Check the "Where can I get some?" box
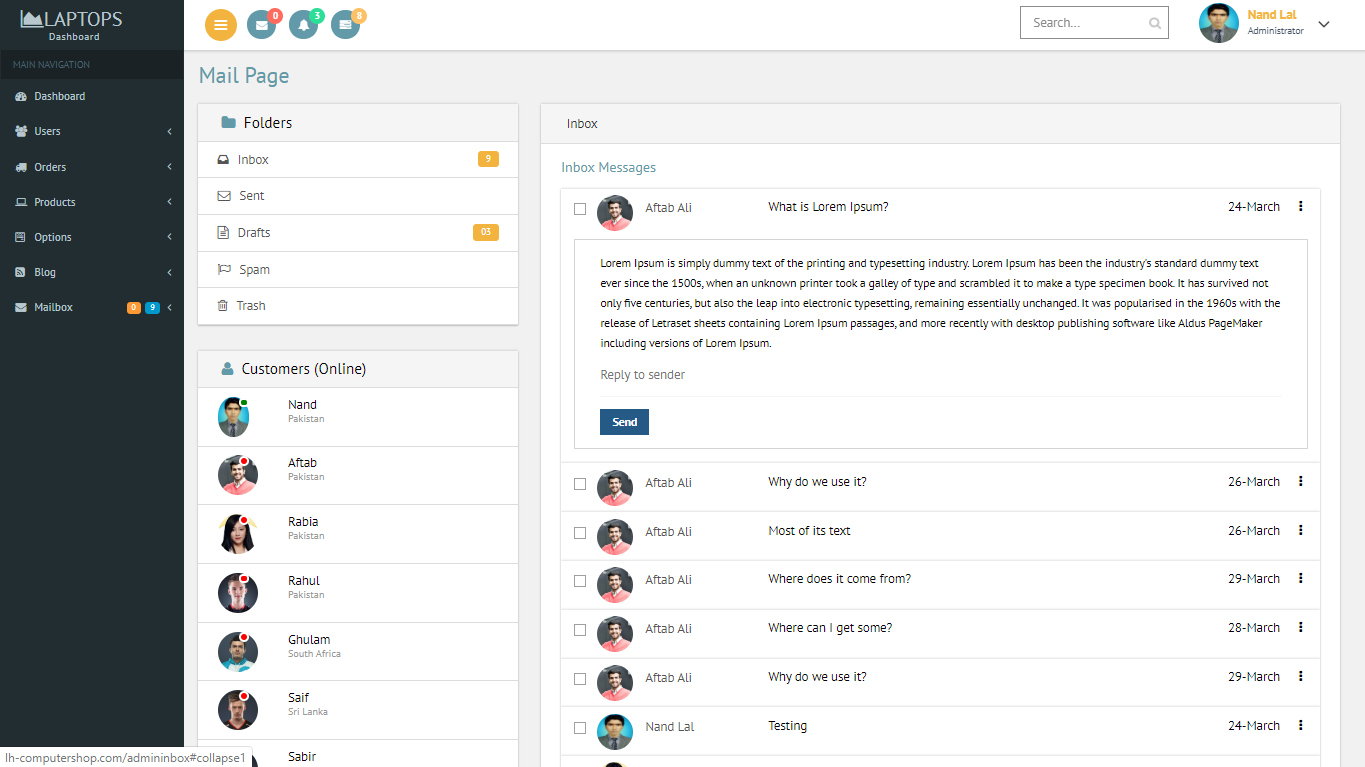The width and height of the screenshot is (1365, 767). click(580, 630)
